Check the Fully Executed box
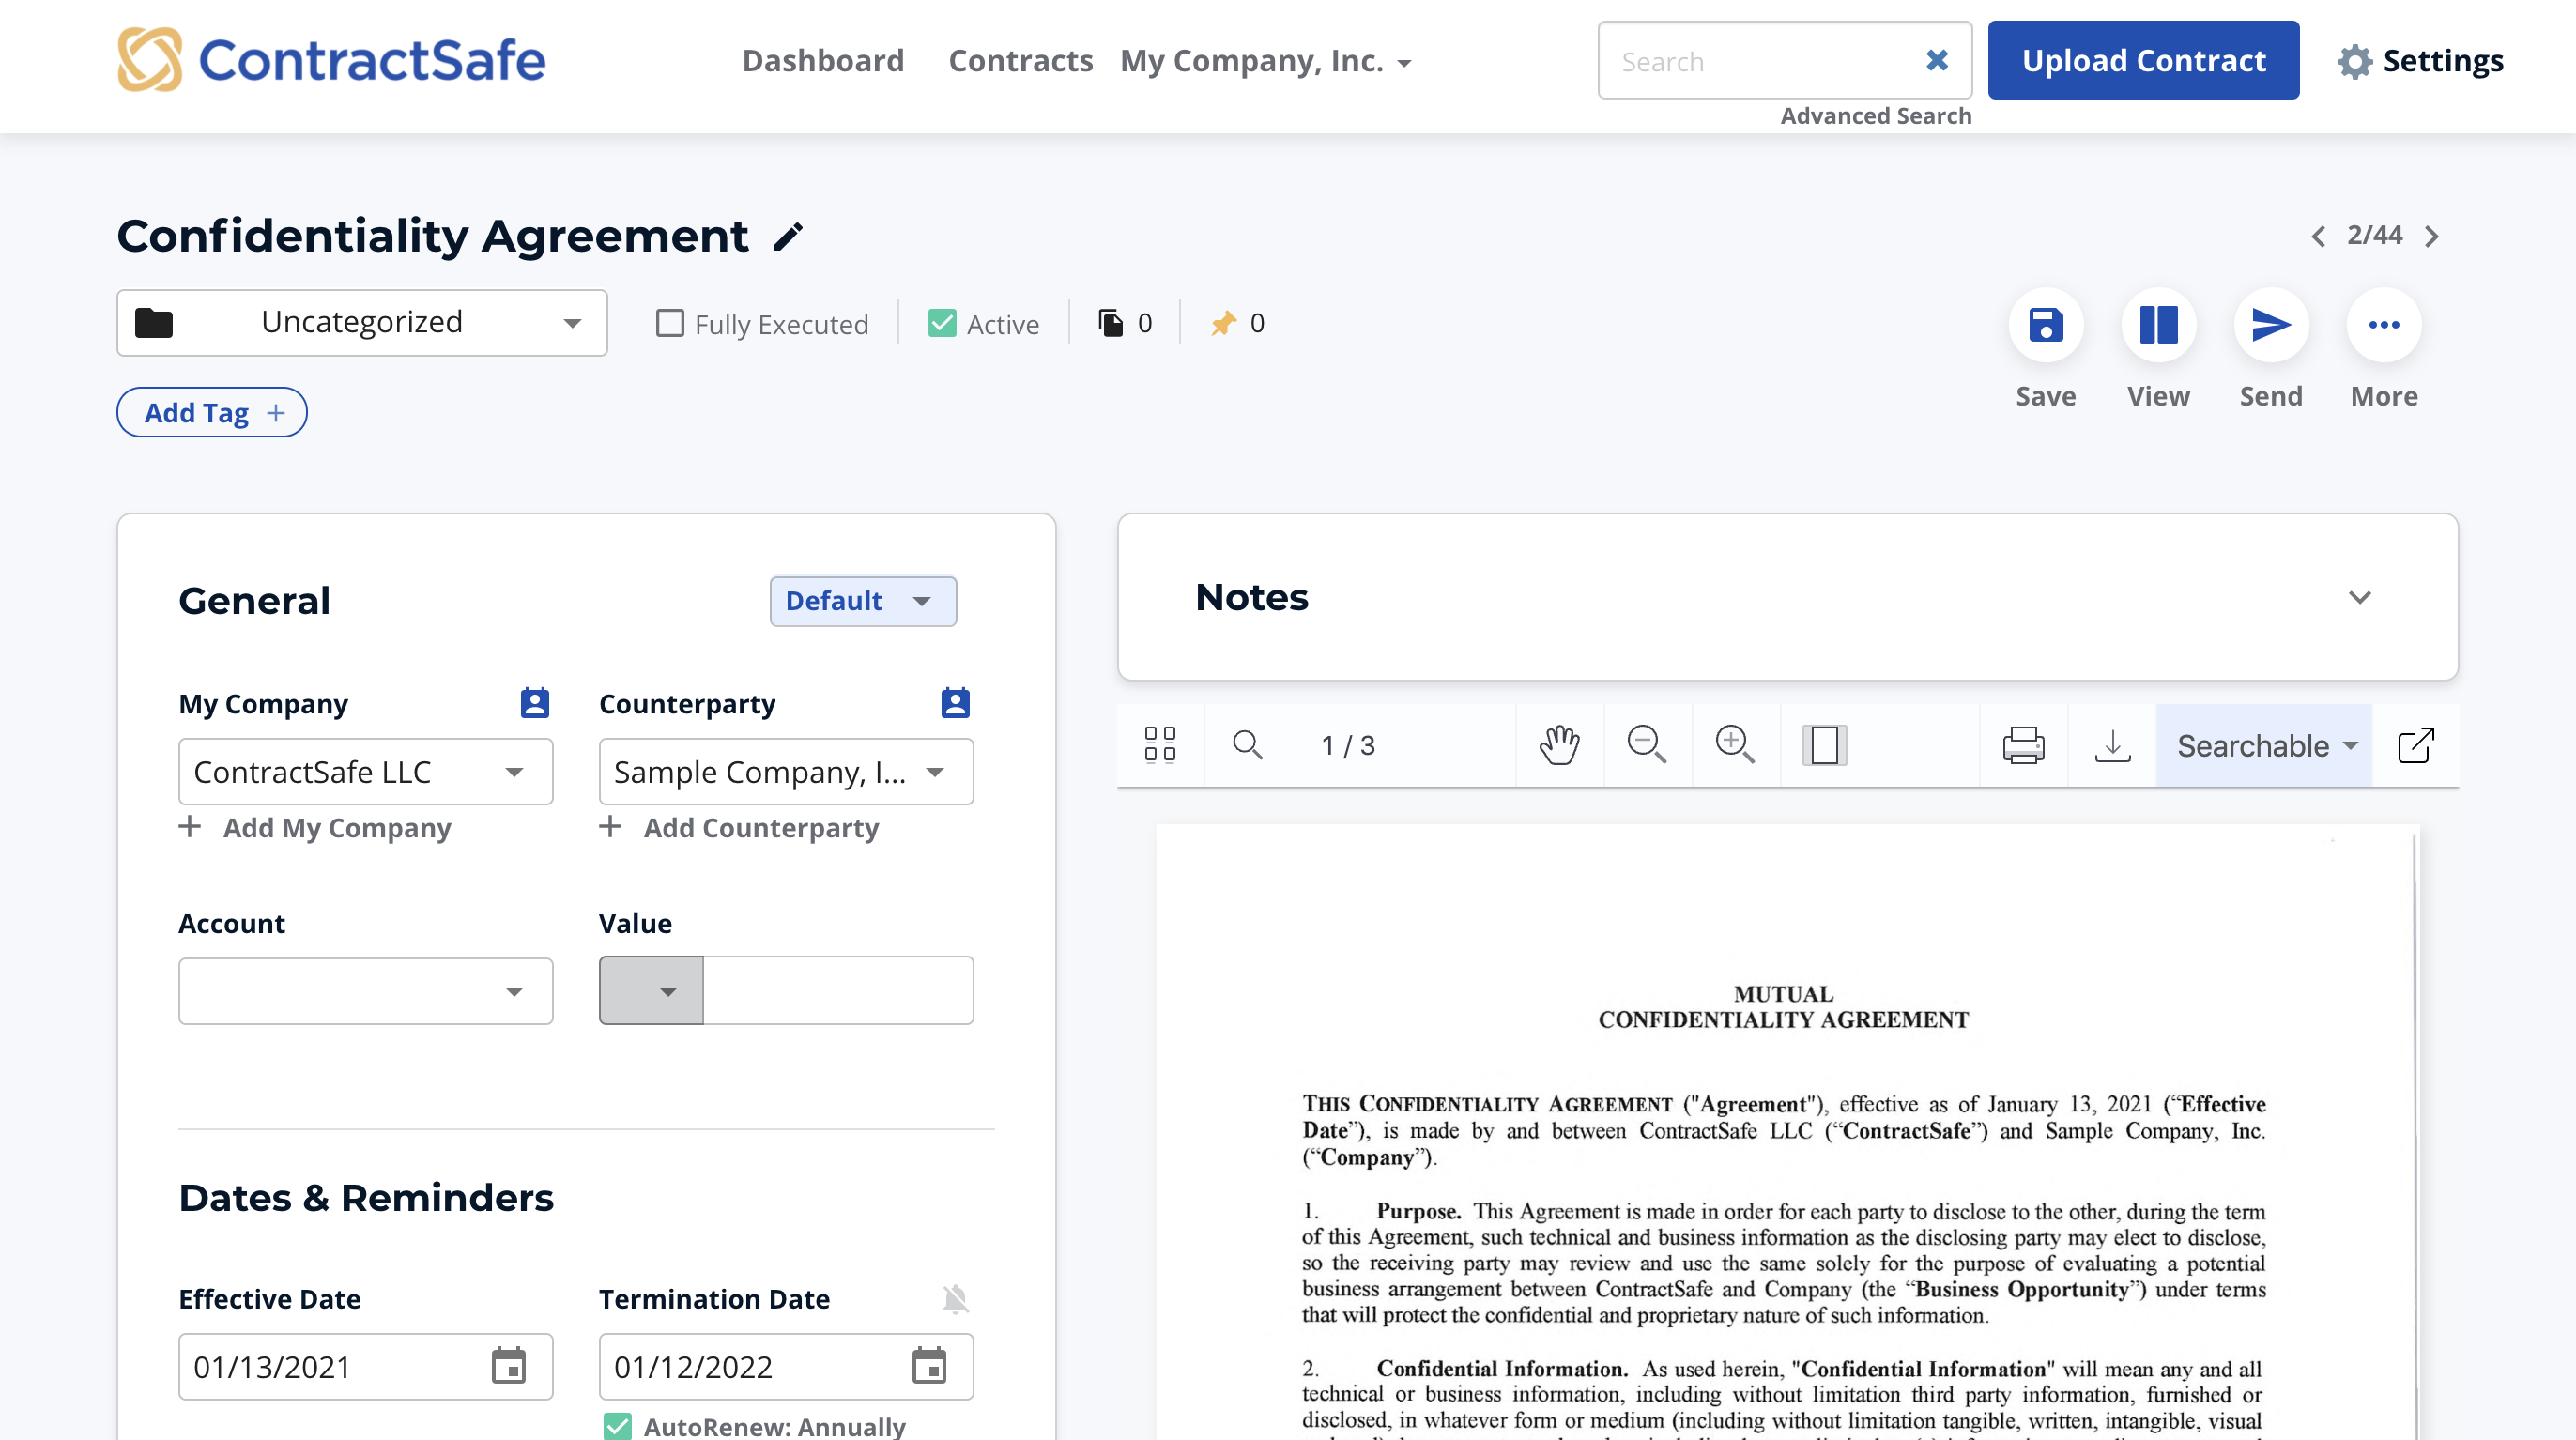The image size is (2576, 1440). point(670,323)
